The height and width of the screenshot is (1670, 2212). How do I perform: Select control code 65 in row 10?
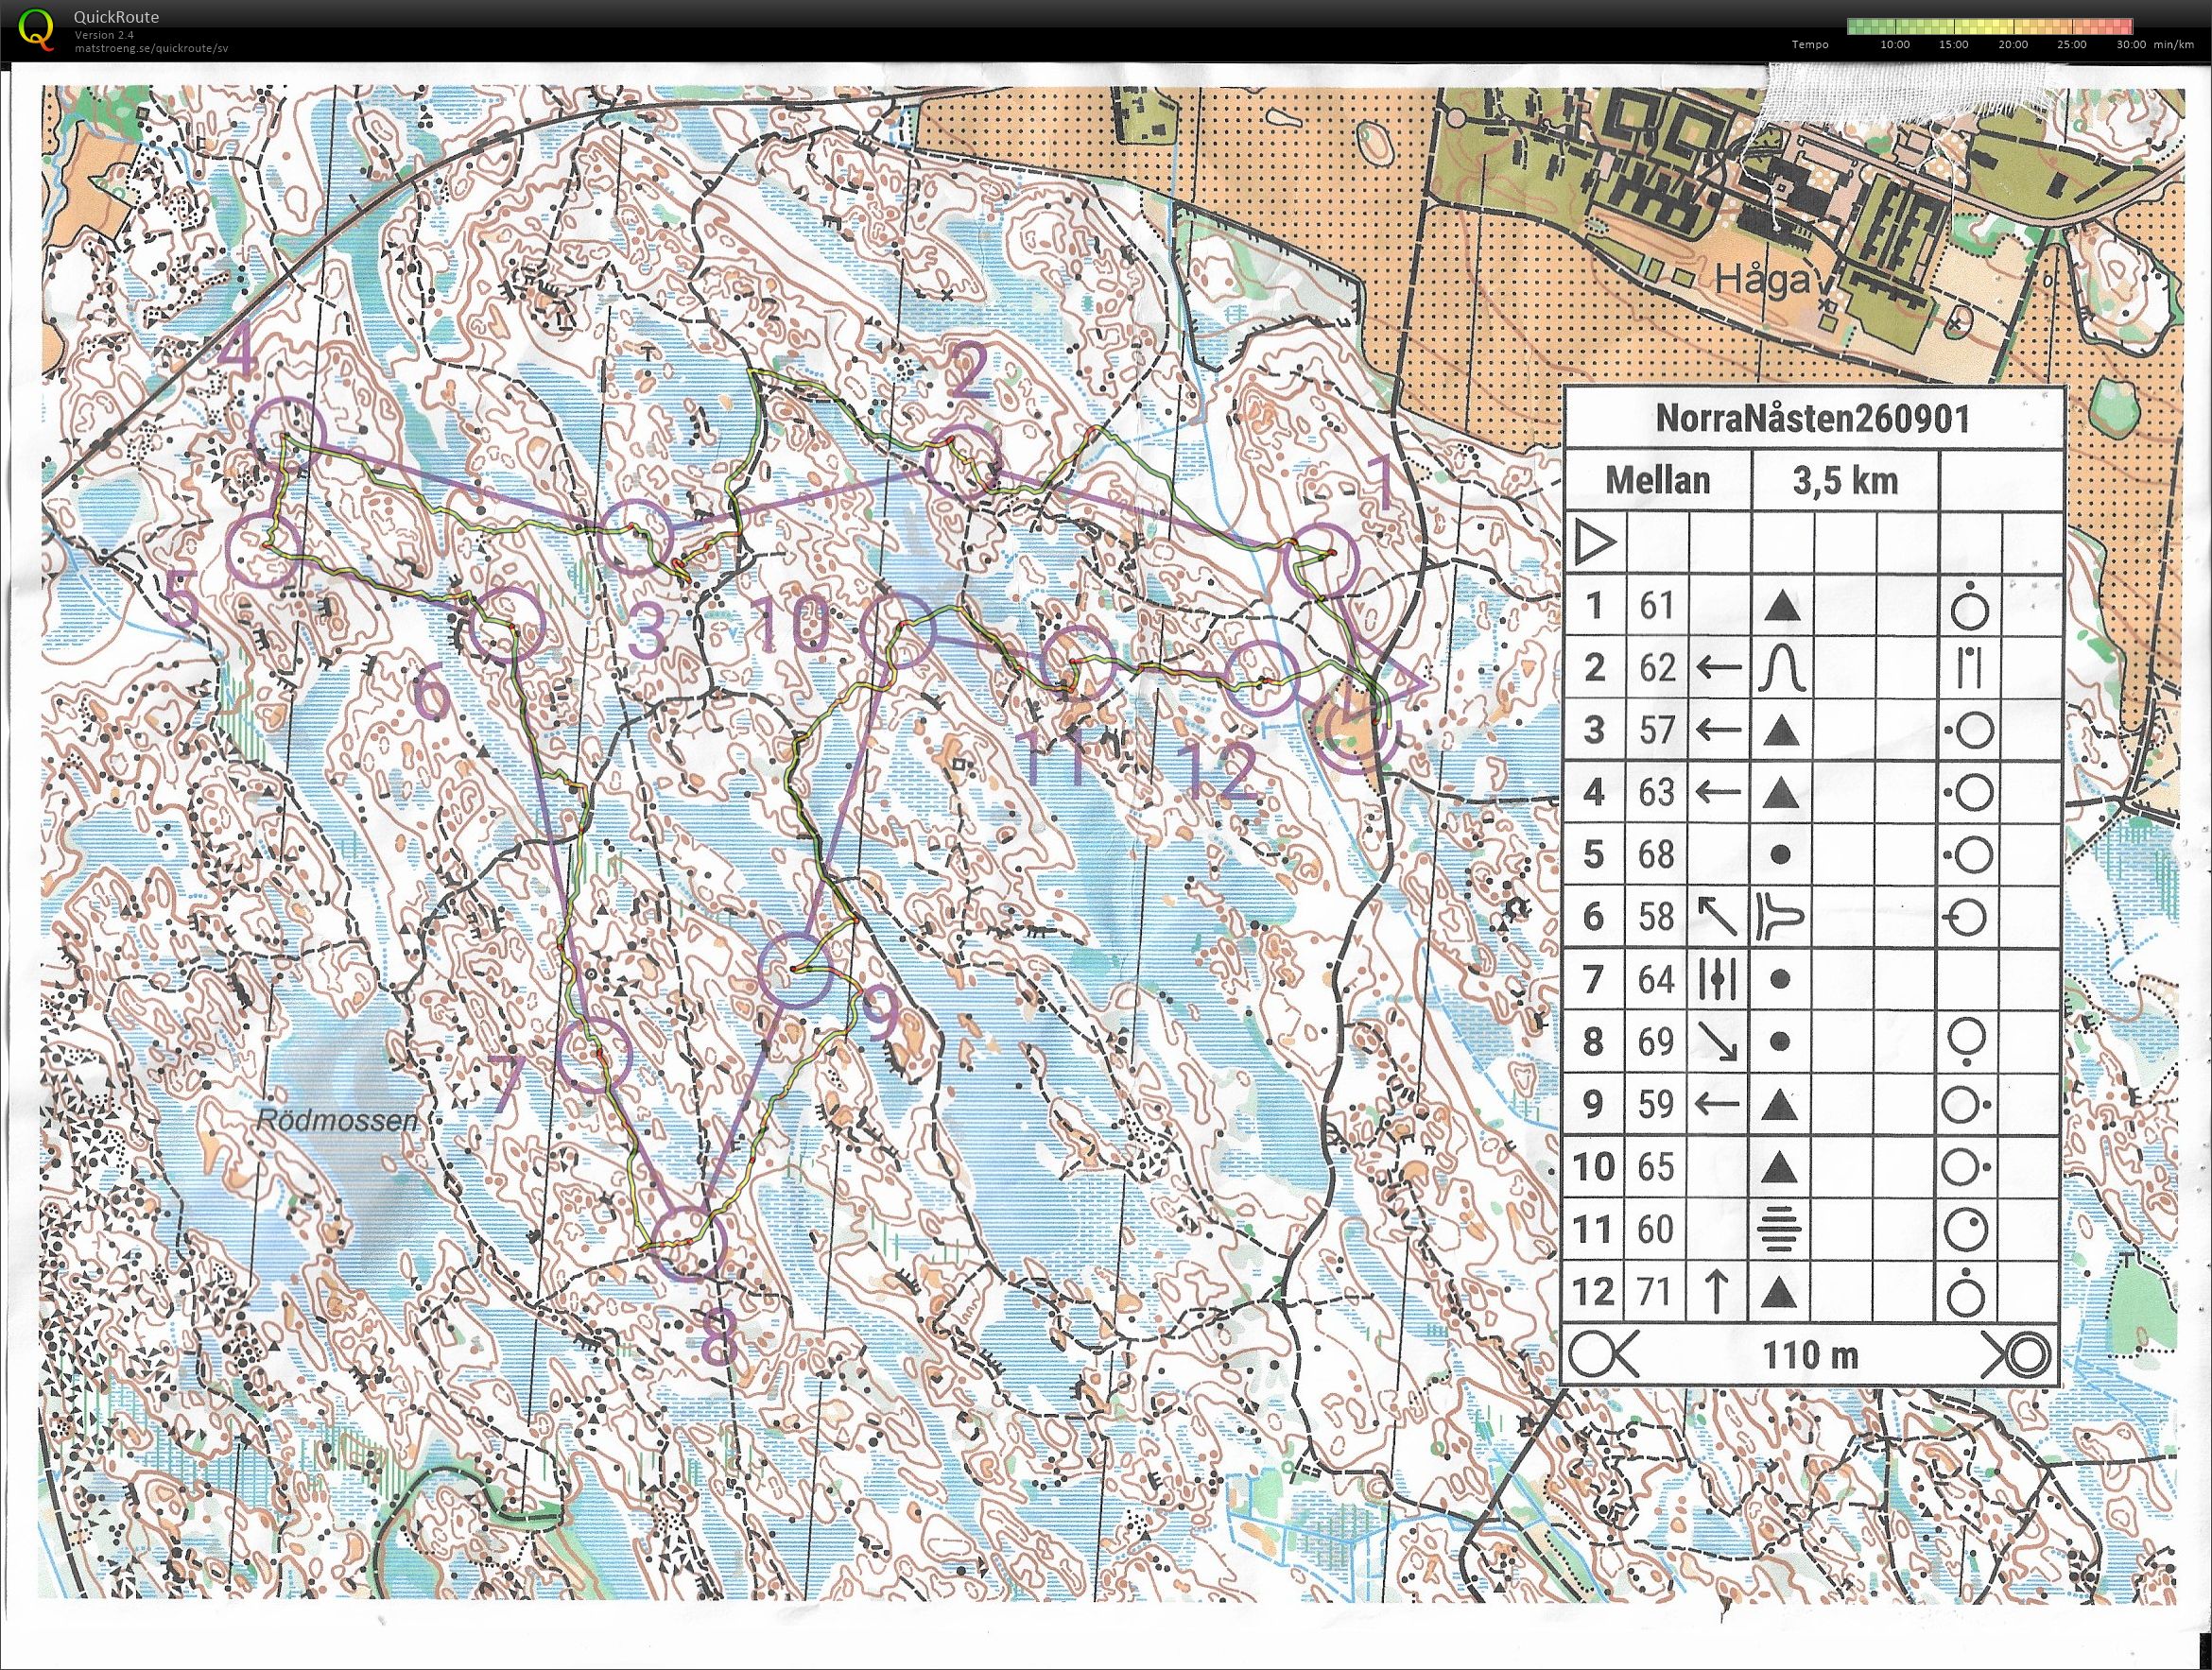click(1656, 1167)
